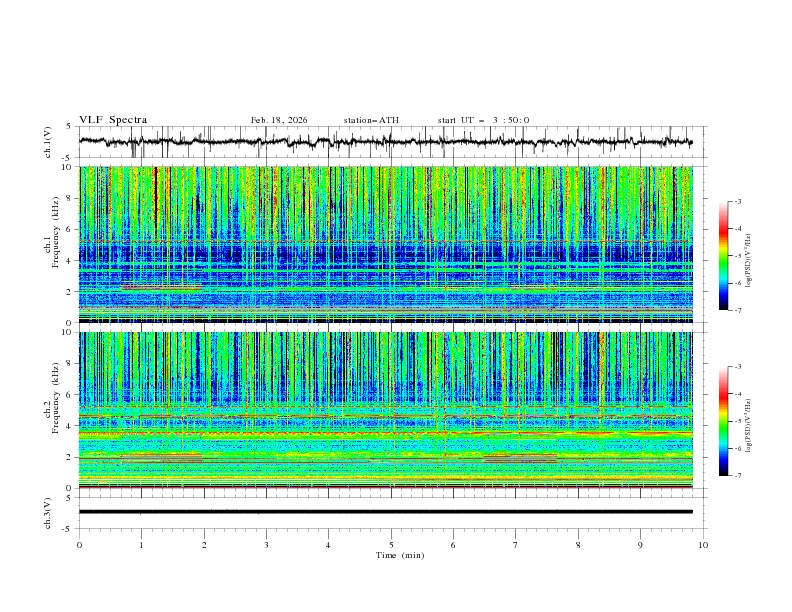This screenshot has width=792, height=612.
Task: Click the ch.1 spectrogram color scale bar
Action: click(723, 256)
